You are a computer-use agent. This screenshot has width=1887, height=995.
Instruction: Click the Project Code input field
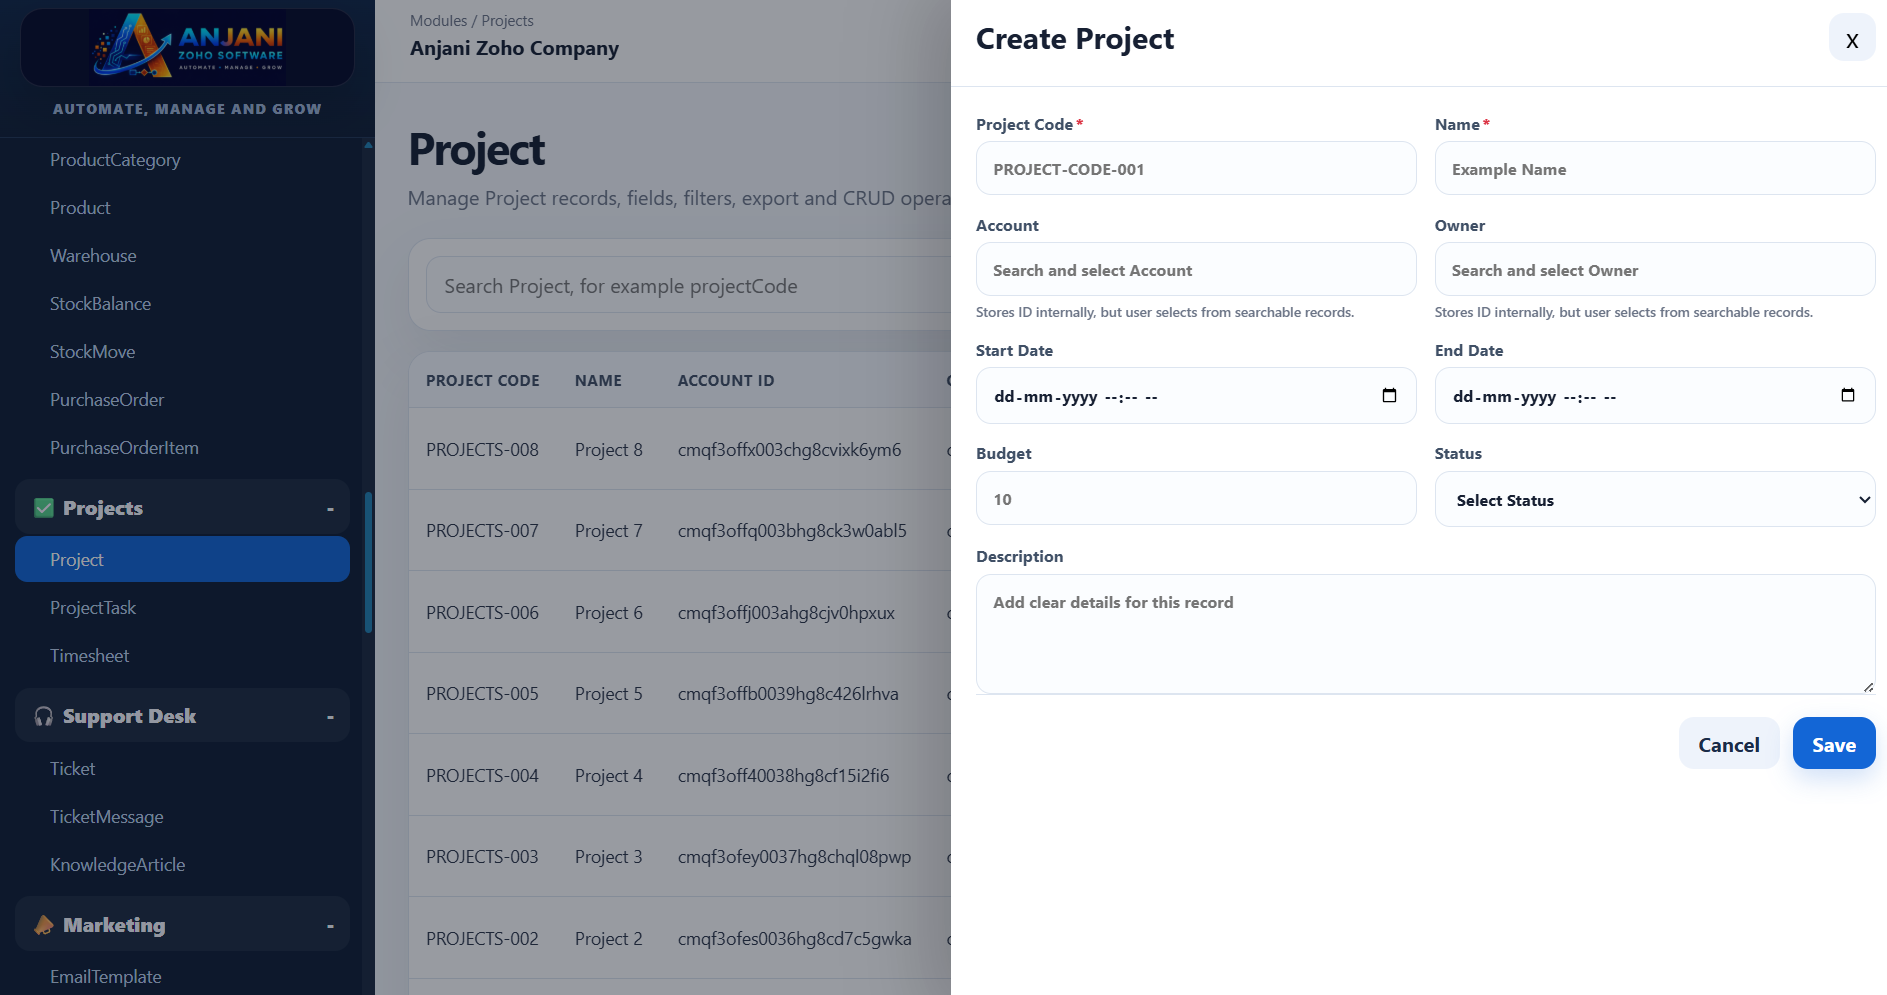(x=1196, y=168)
